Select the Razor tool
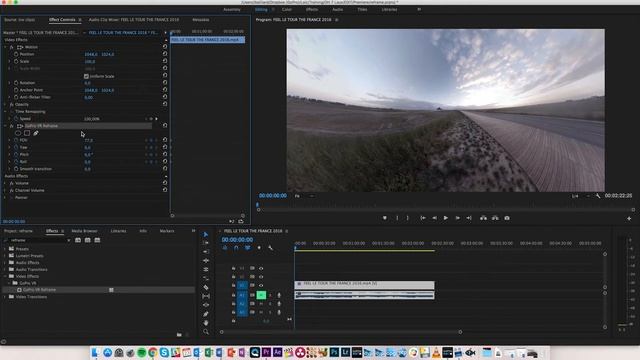Image resolution: width=640 pixels, height=360 pixels. tap(206, 287)
